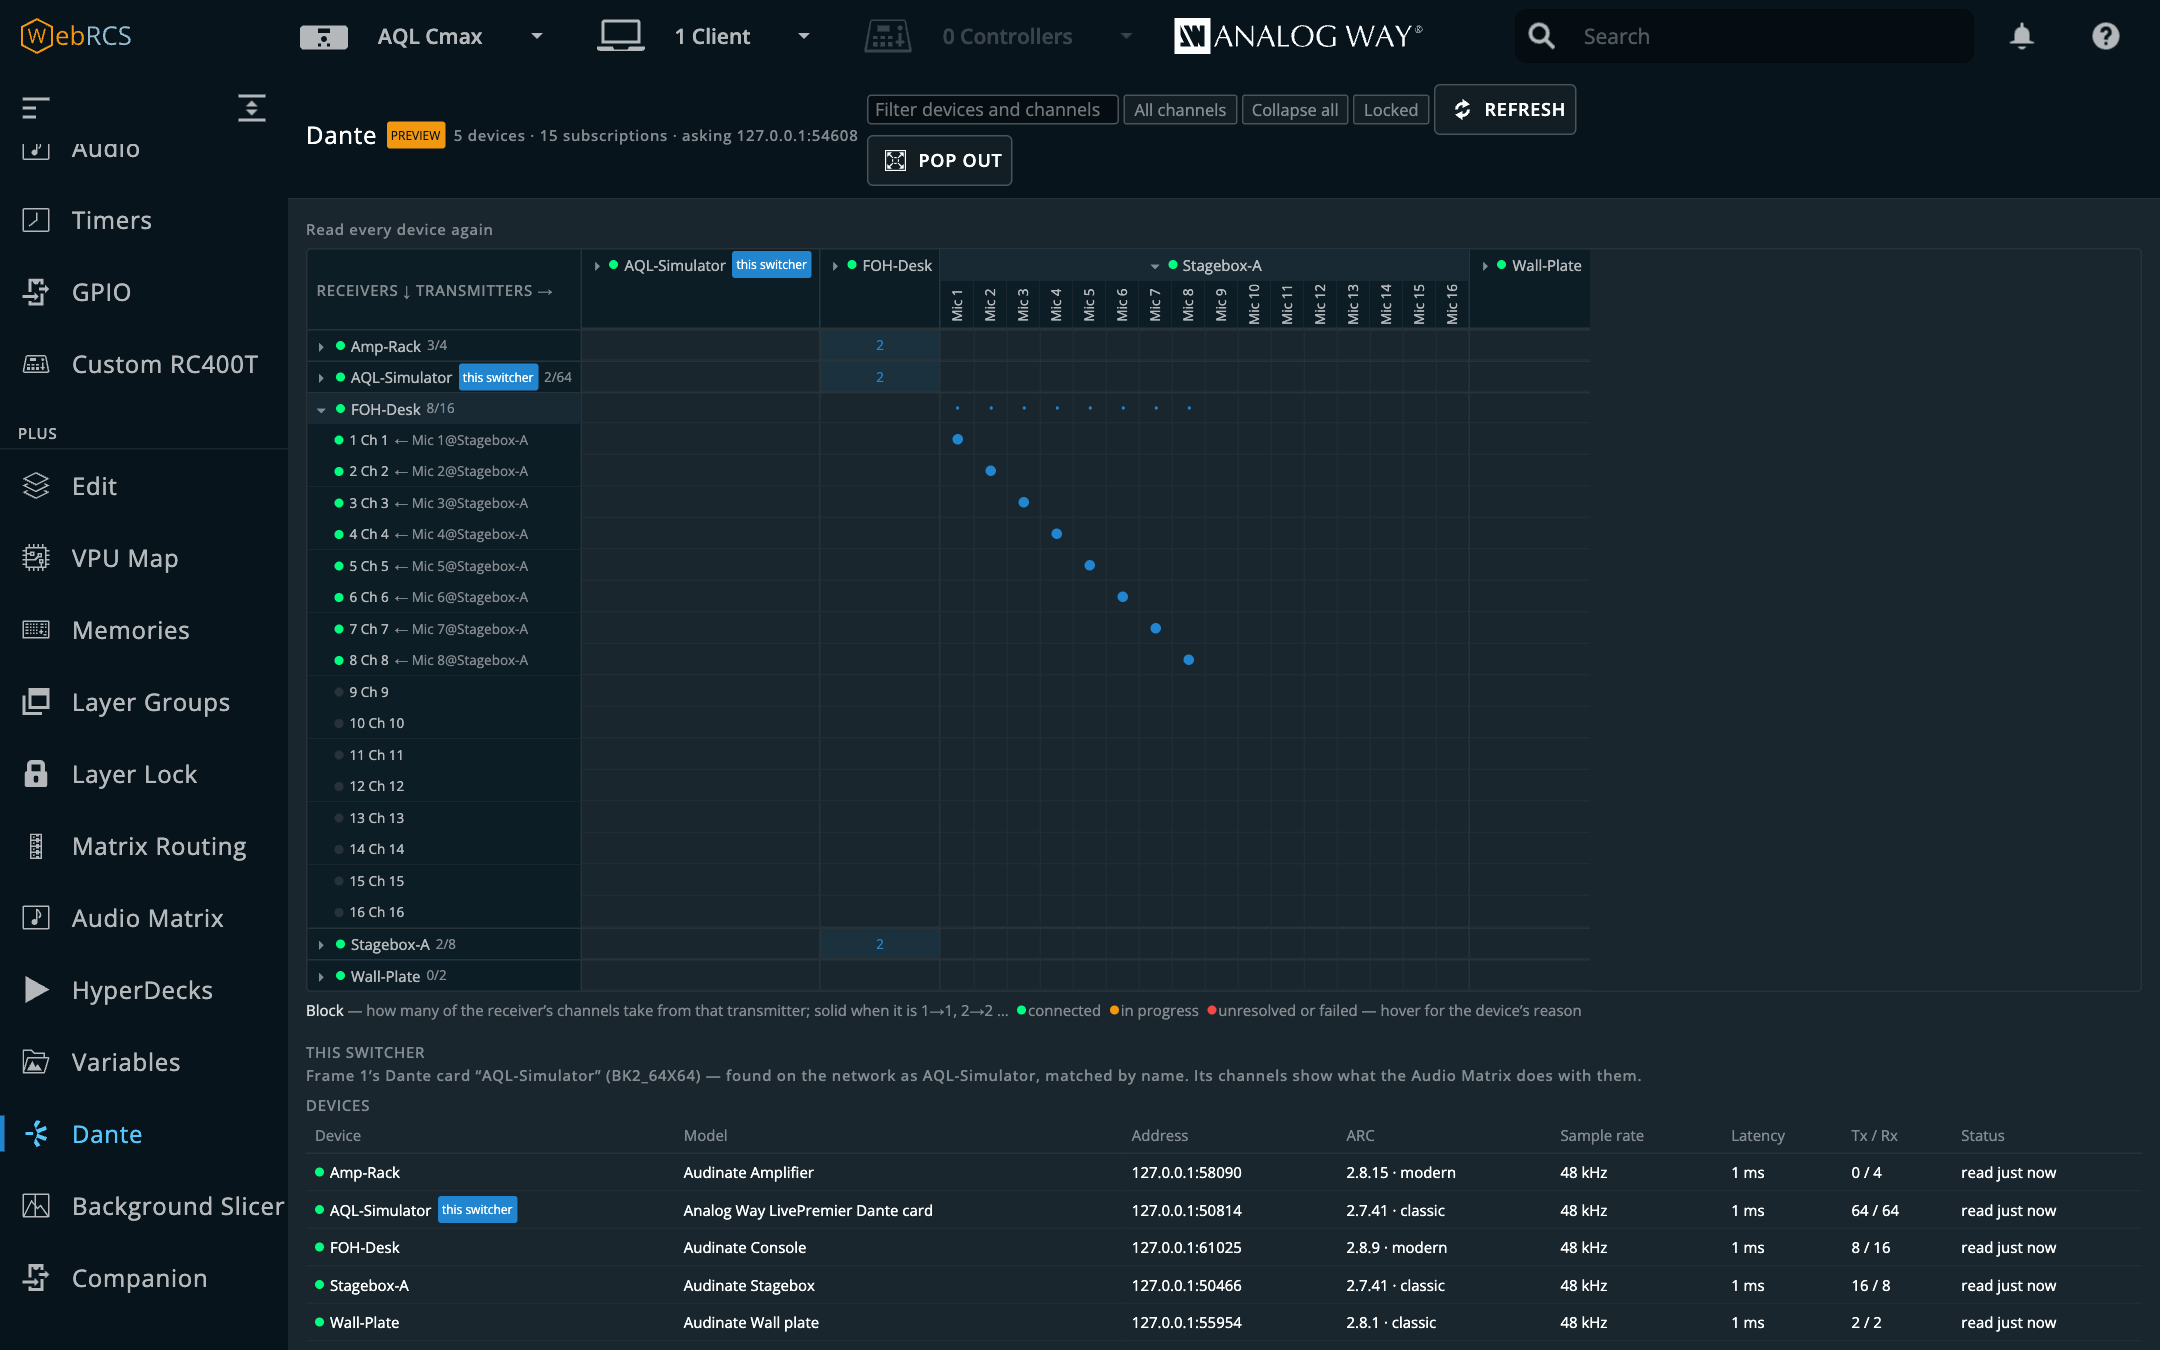Toggle Ch 8 to Mic 8 crosspoint
This screenshot has width=2160, height=1350.
1188,660
